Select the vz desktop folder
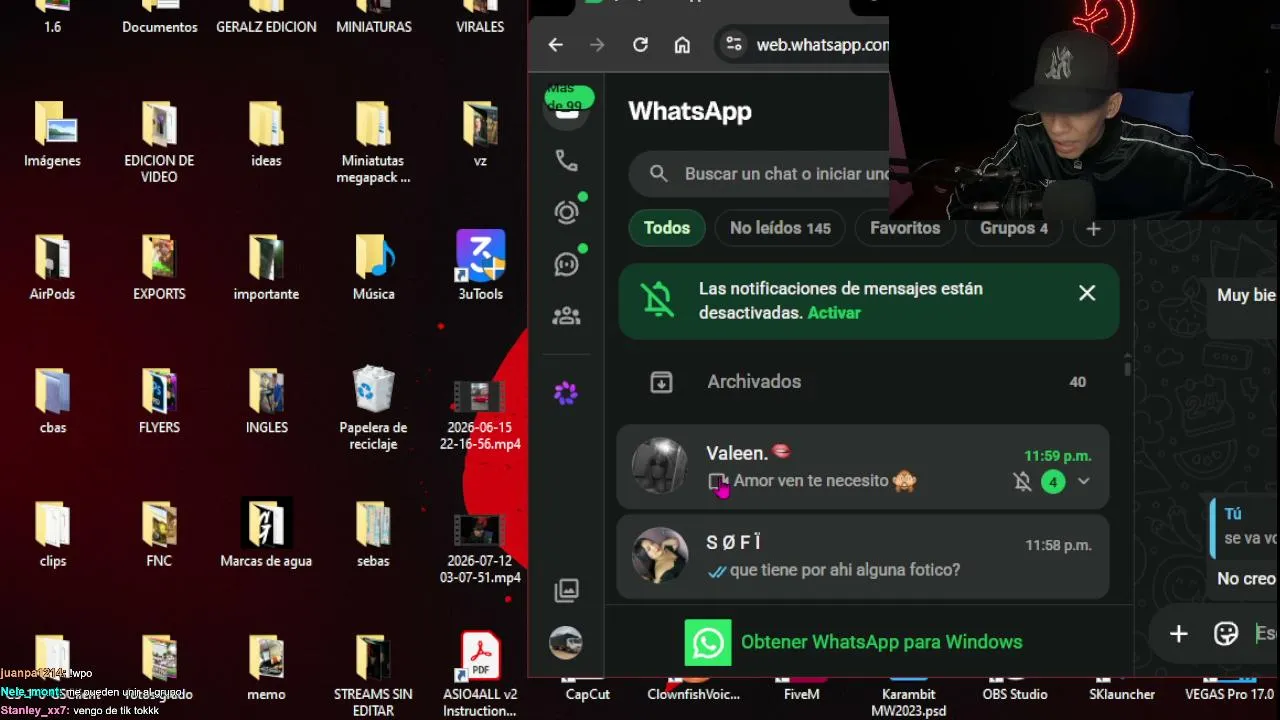The width and height of the screenshot is (1280, 720). pos(480,135)
